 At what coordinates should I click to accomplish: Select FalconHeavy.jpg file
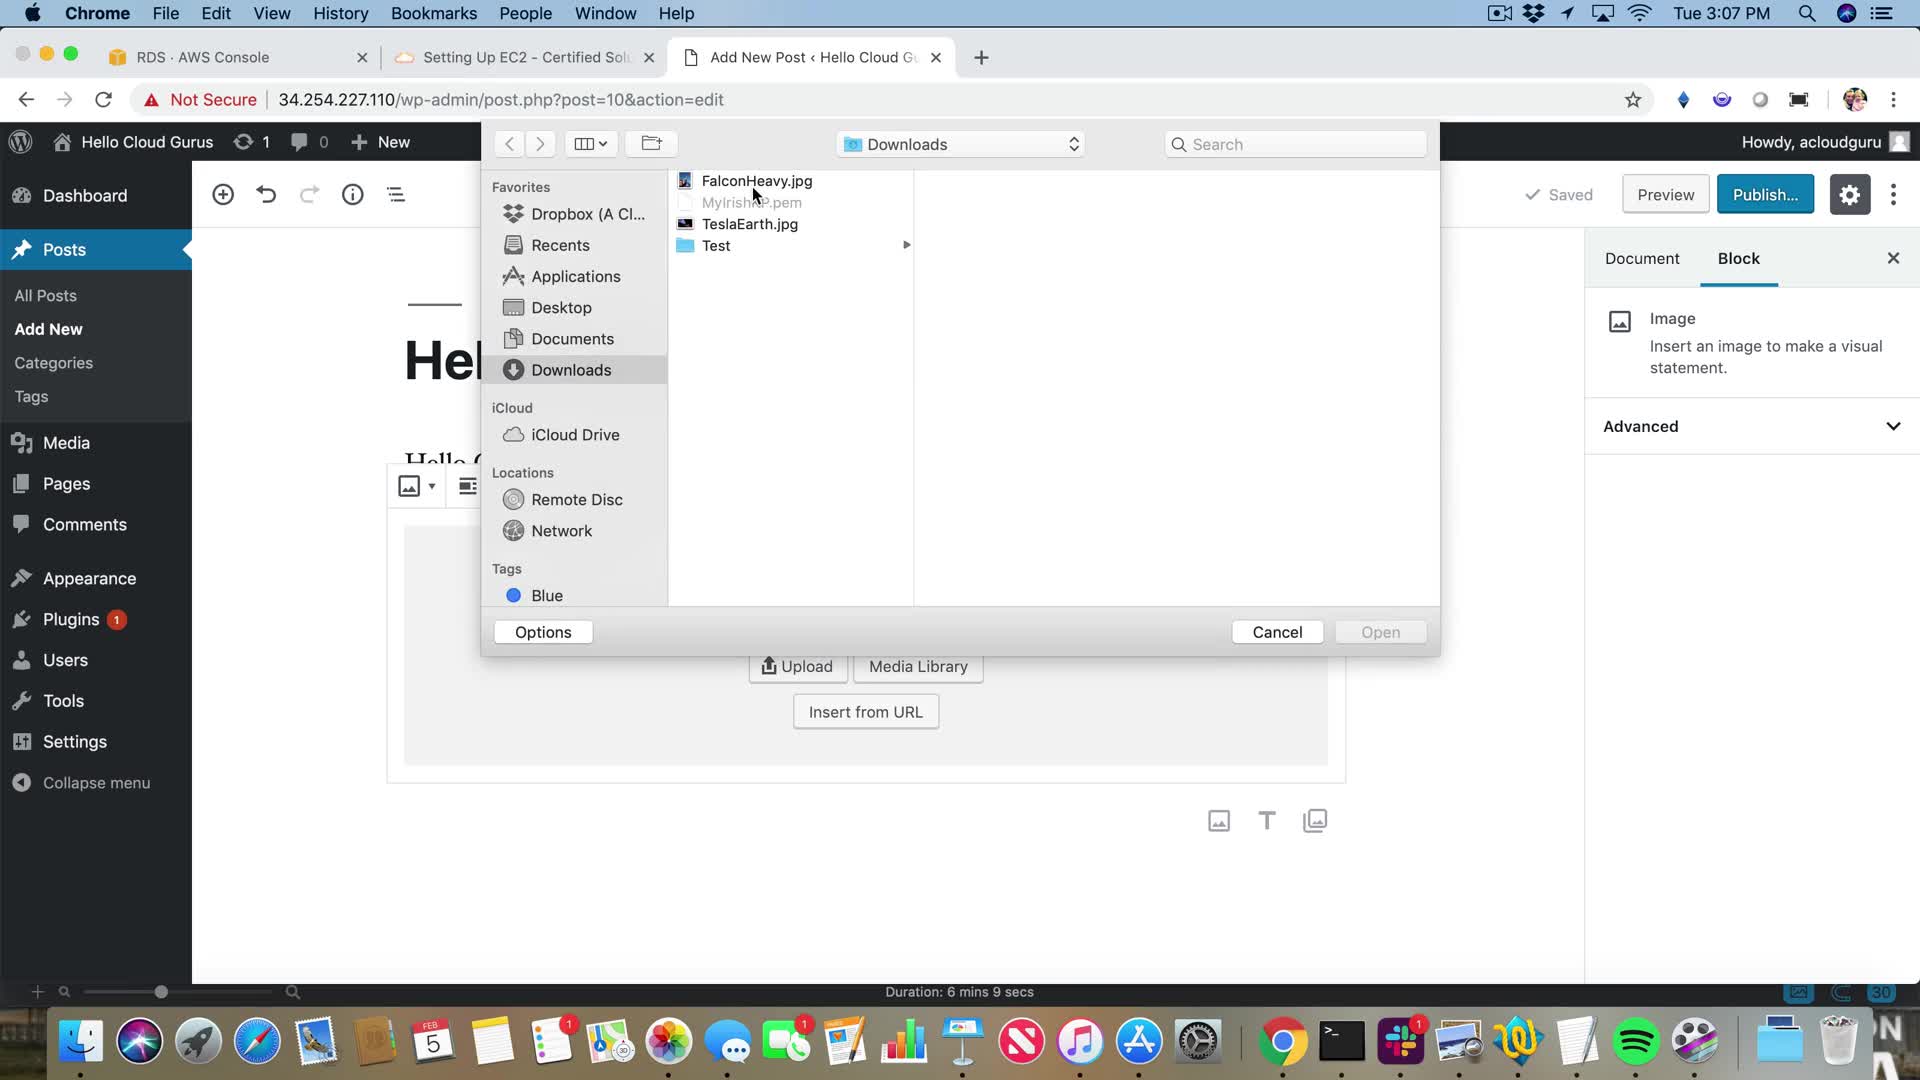pos(756,181)
